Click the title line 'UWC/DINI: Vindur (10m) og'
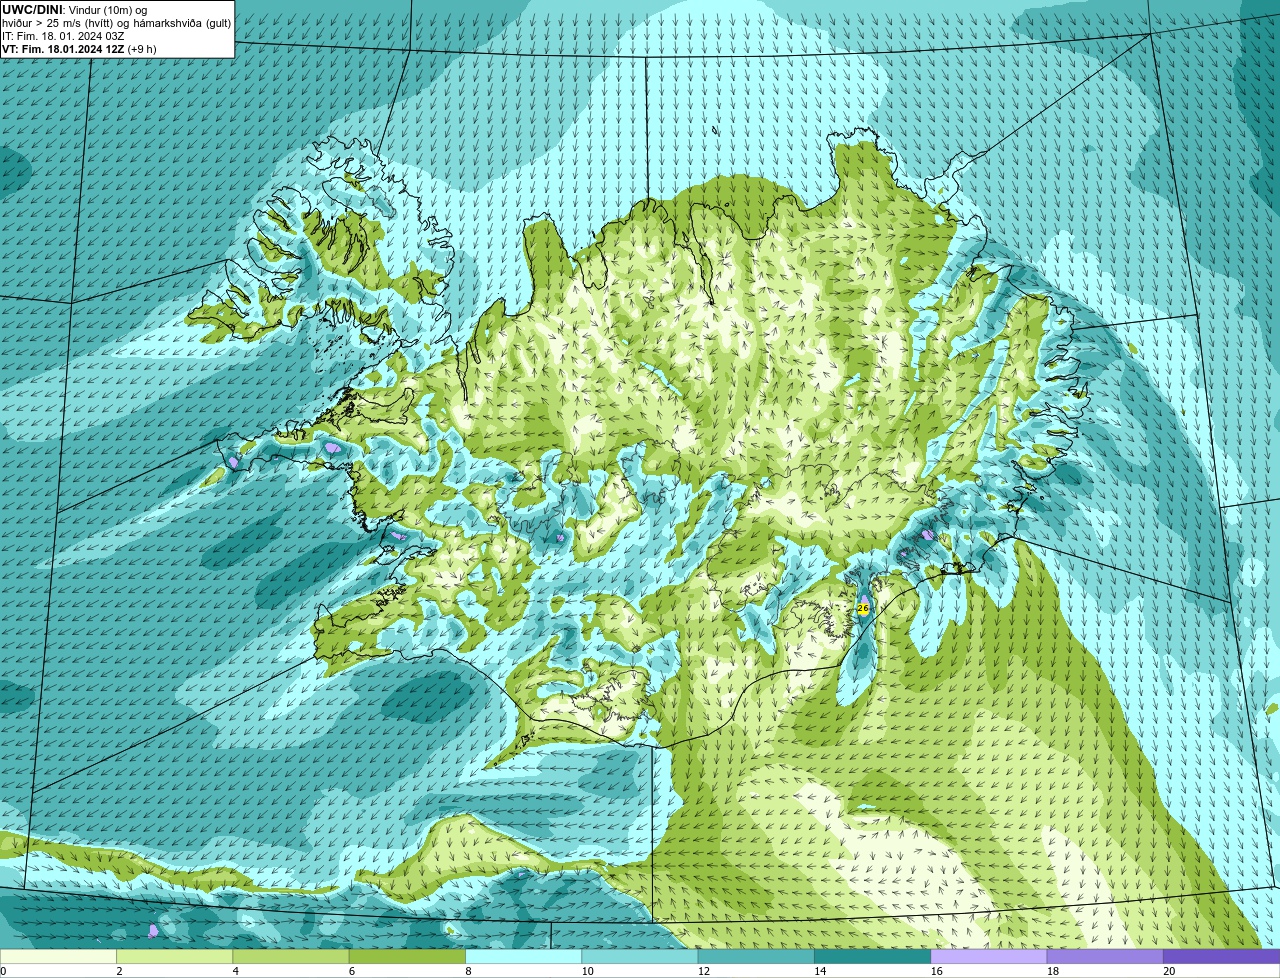Image resolution: width=1280 pixels, height=978 pixels. 75,10
